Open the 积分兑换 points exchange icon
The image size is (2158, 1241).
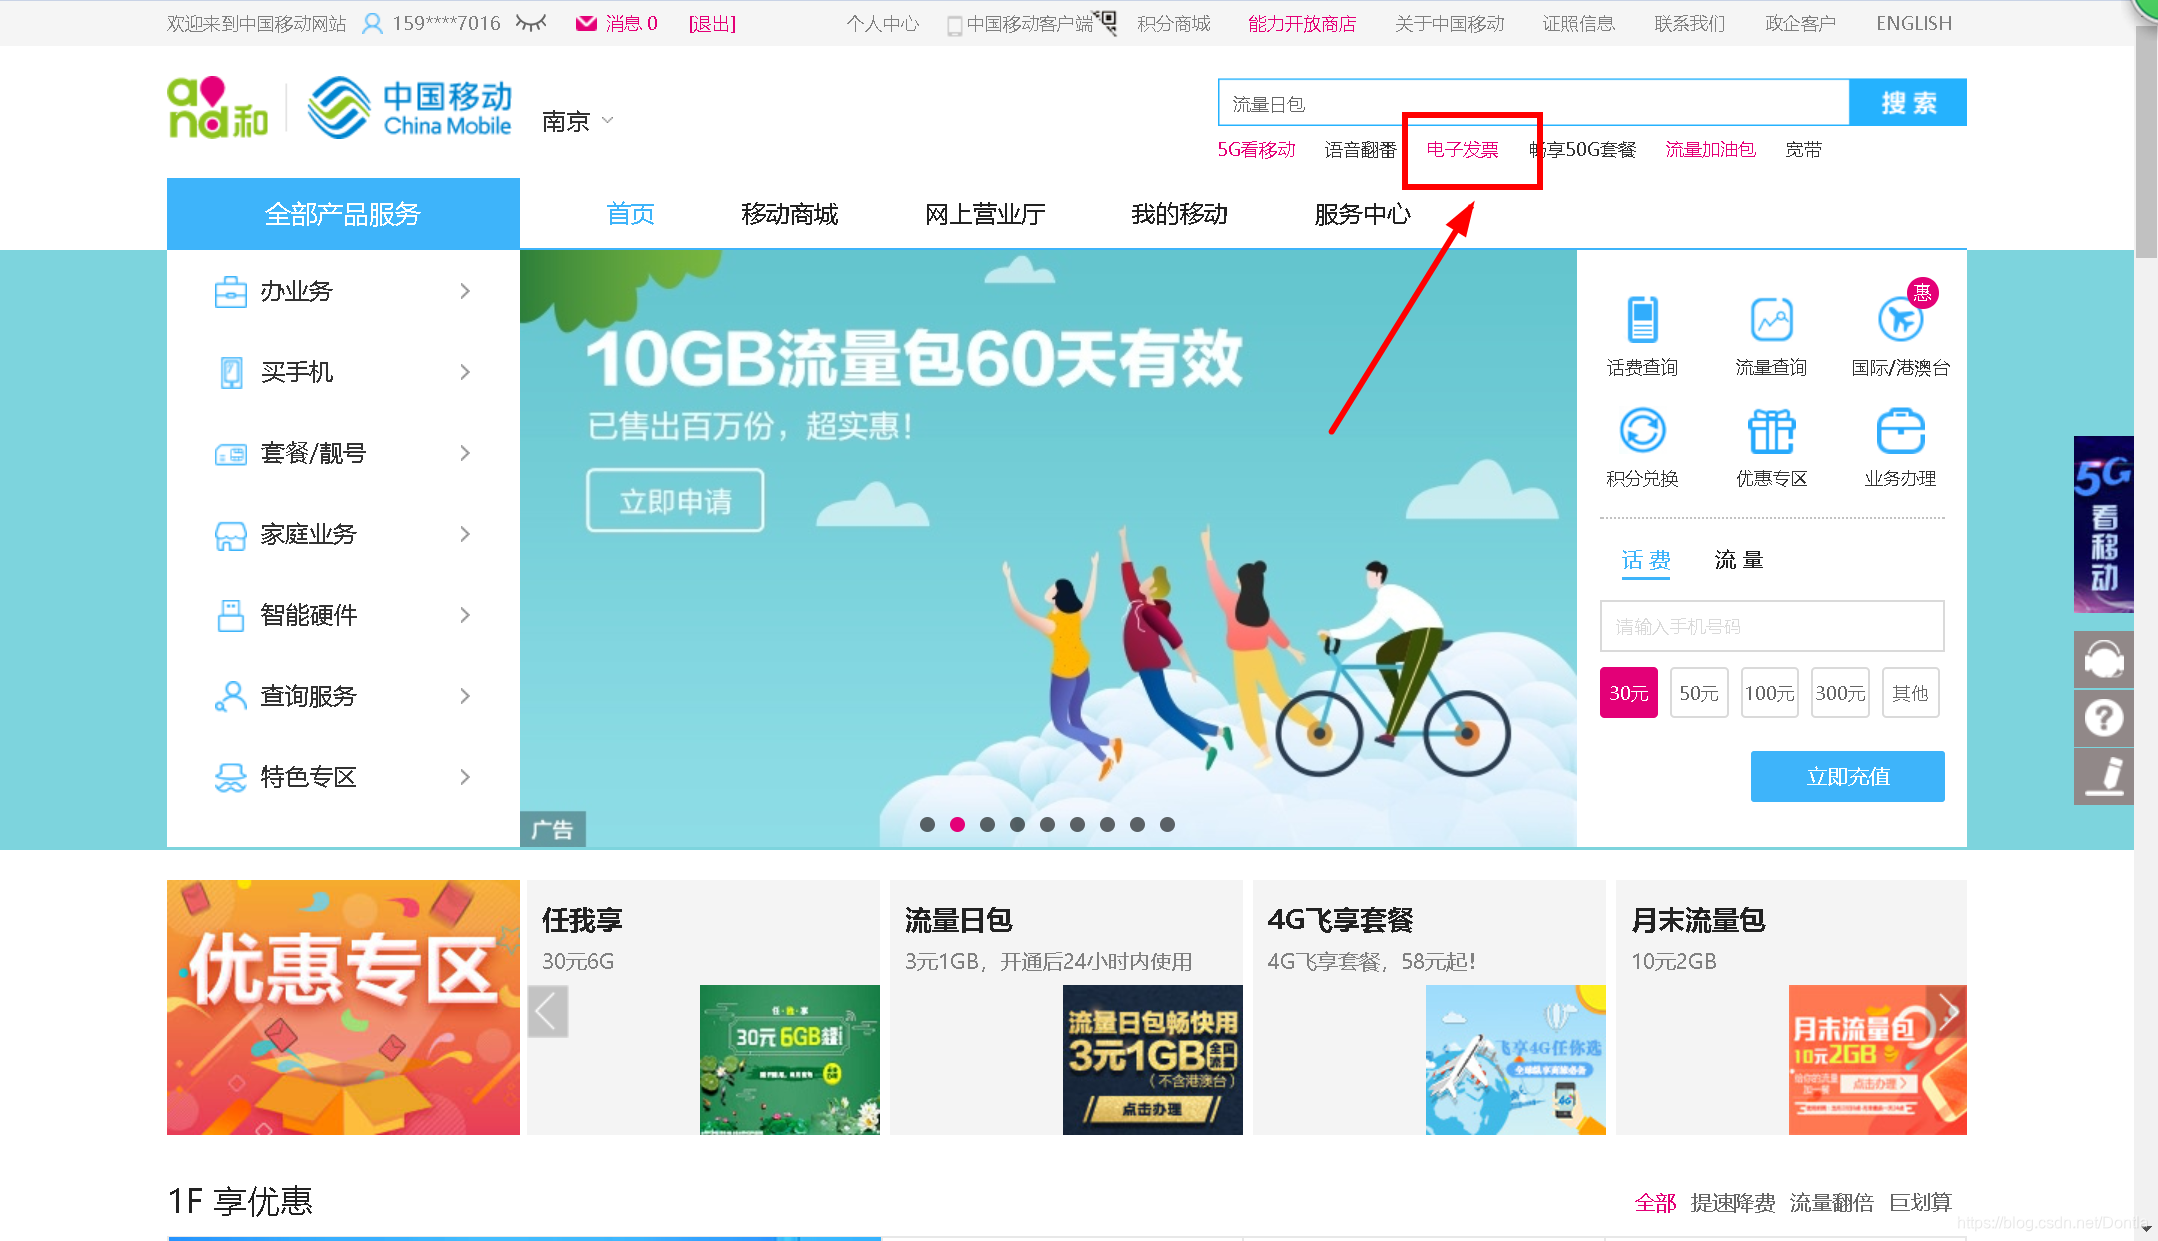(1642, 431)
